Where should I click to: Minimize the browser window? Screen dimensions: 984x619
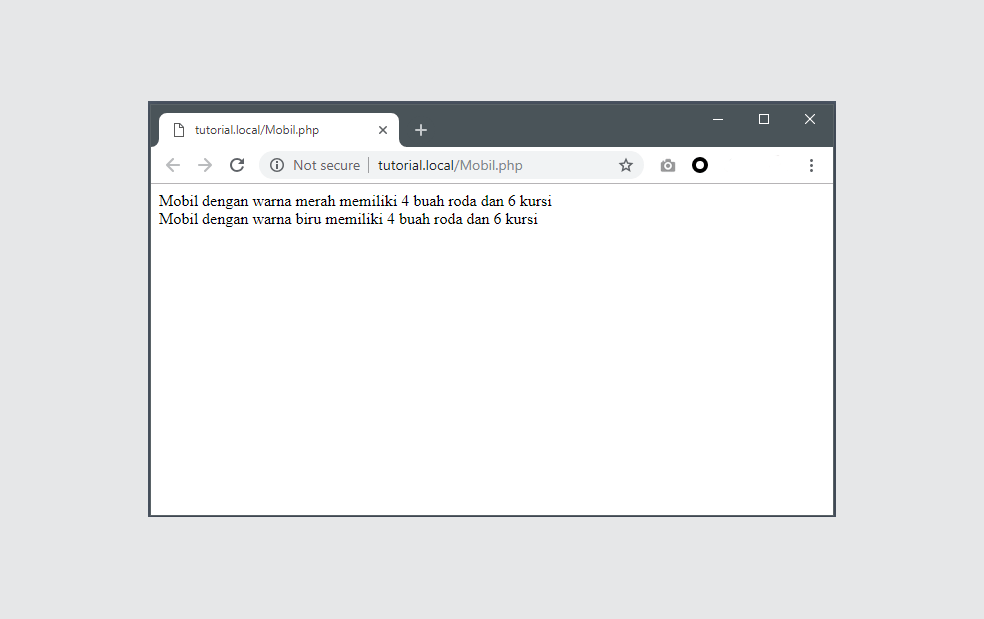click(x=718, y=119)
